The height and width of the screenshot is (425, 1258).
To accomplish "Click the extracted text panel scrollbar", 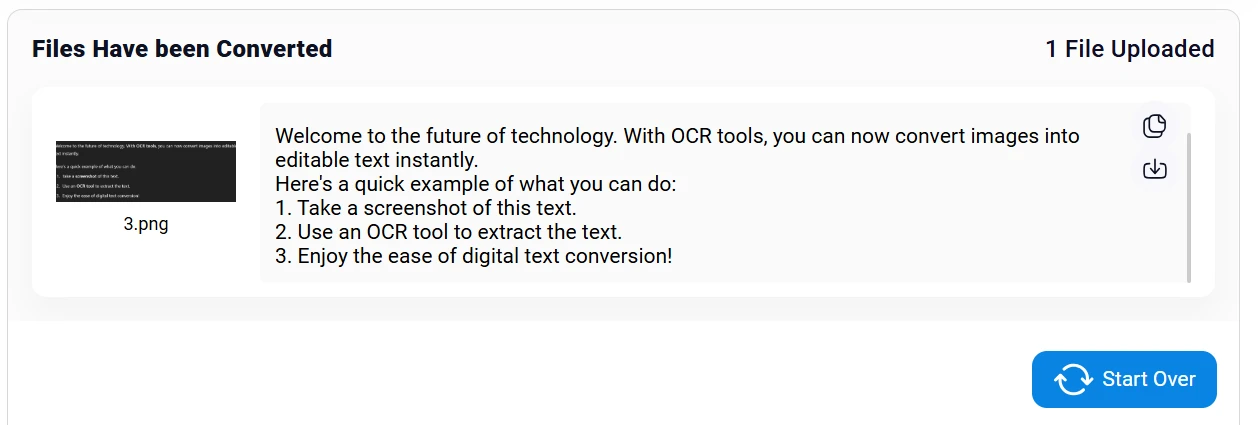I will [1188, 206].
